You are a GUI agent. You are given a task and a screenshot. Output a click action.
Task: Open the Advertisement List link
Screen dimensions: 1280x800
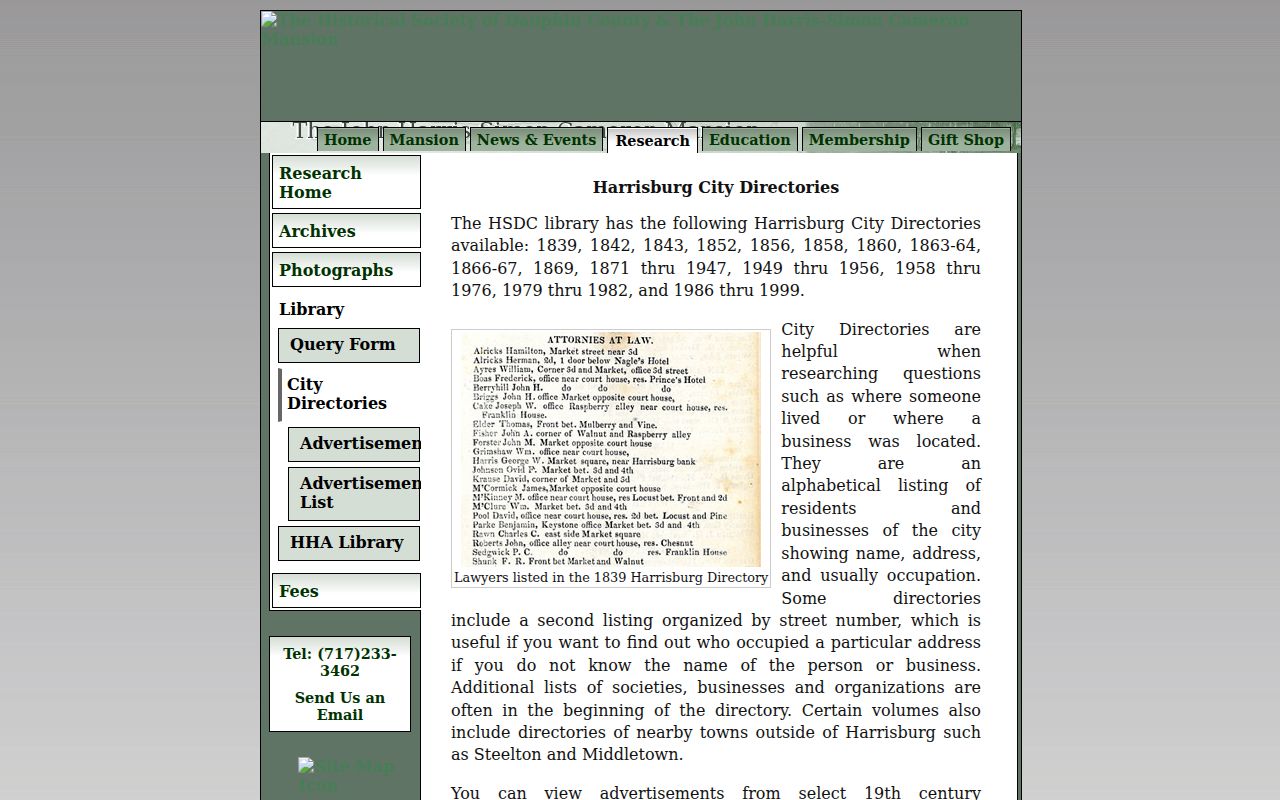(x=354, y=493)
